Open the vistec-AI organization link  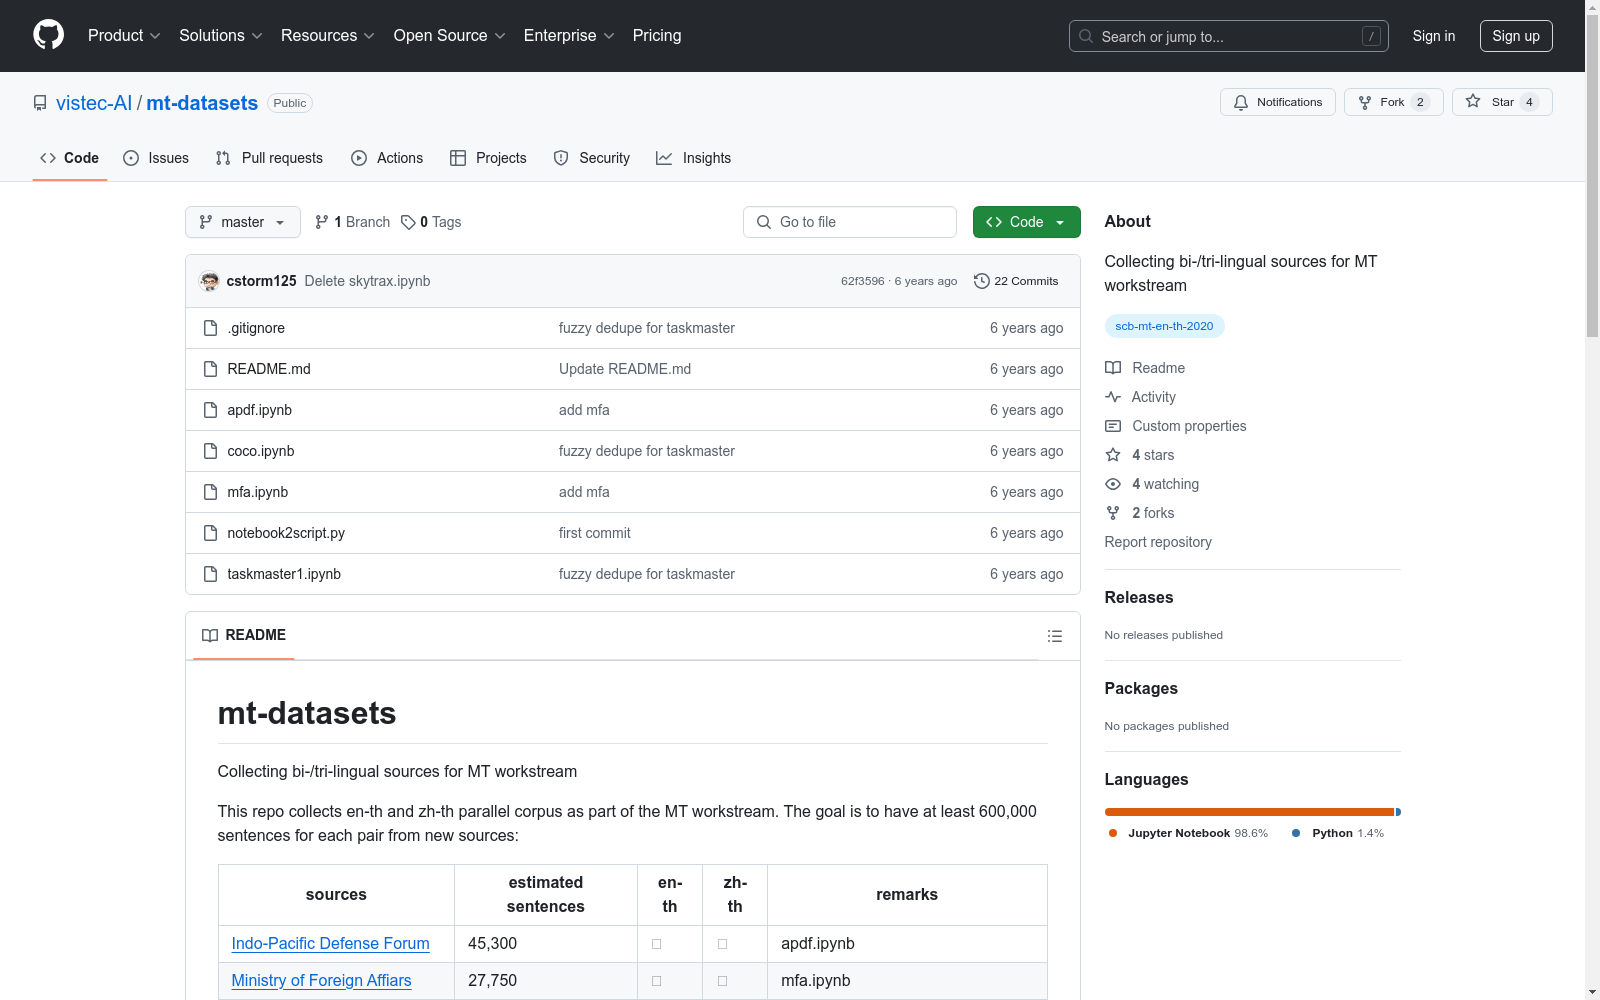94,103
